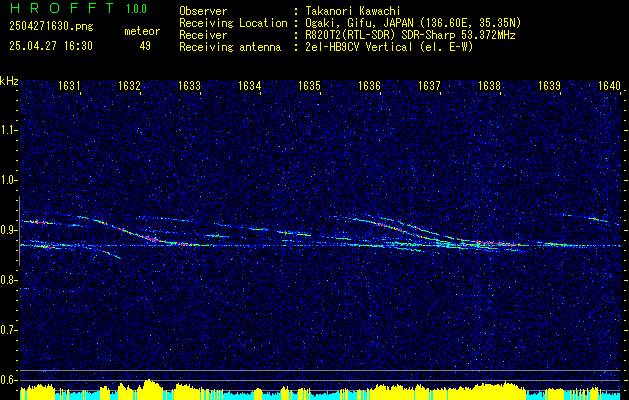Click the HROFFT program title
Screen dimensions: 629x400
[61, 8]
